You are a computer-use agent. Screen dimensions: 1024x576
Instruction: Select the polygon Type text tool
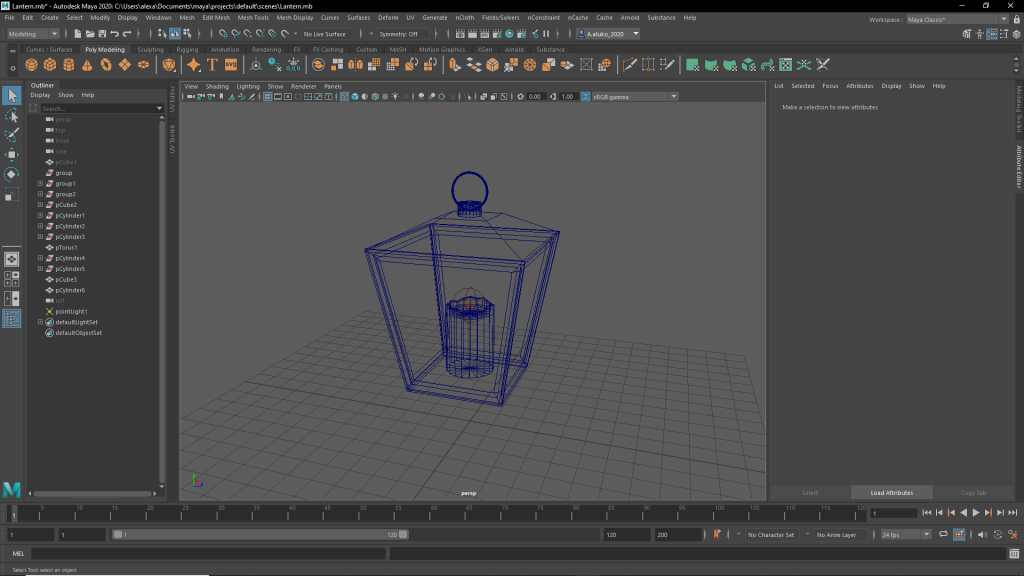(x=212, y=65)
